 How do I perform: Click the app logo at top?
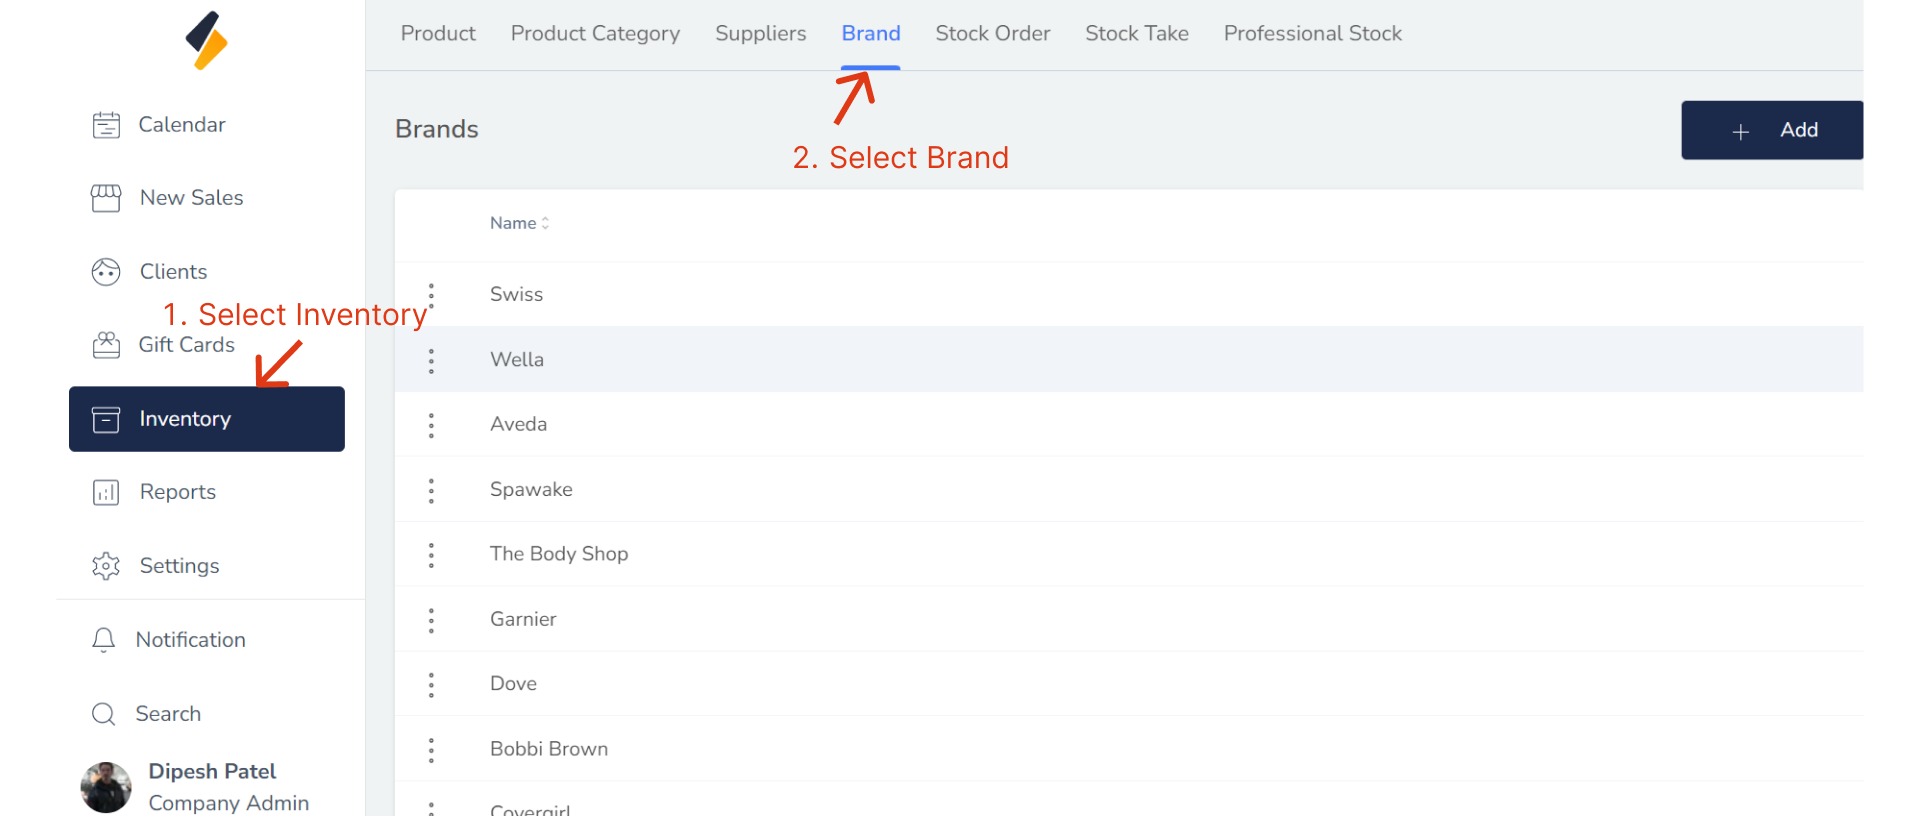click(207, 40)
